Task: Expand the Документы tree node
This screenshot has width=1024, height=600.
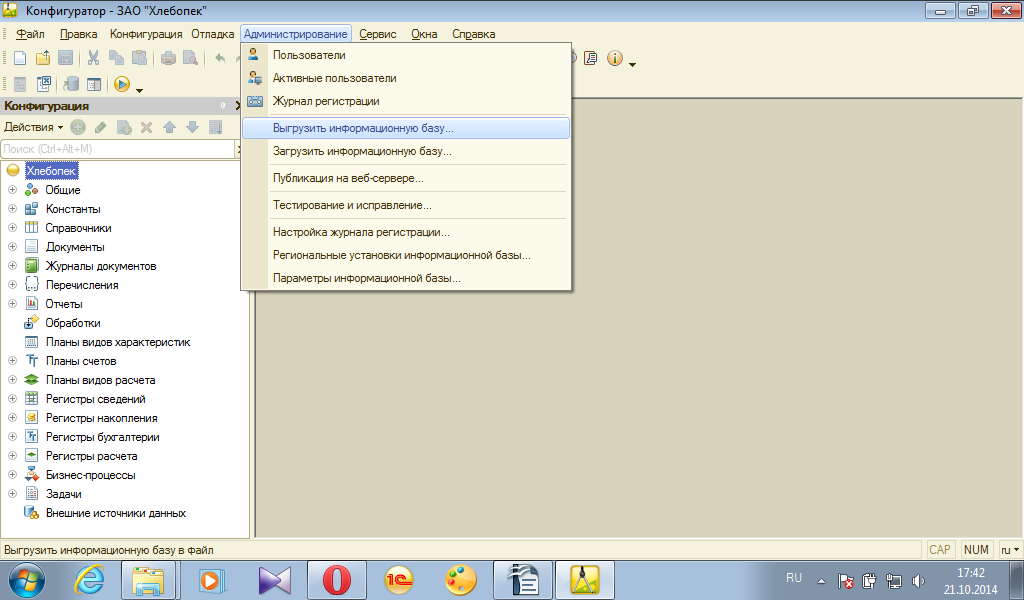Action: click(x=12, y=247)
